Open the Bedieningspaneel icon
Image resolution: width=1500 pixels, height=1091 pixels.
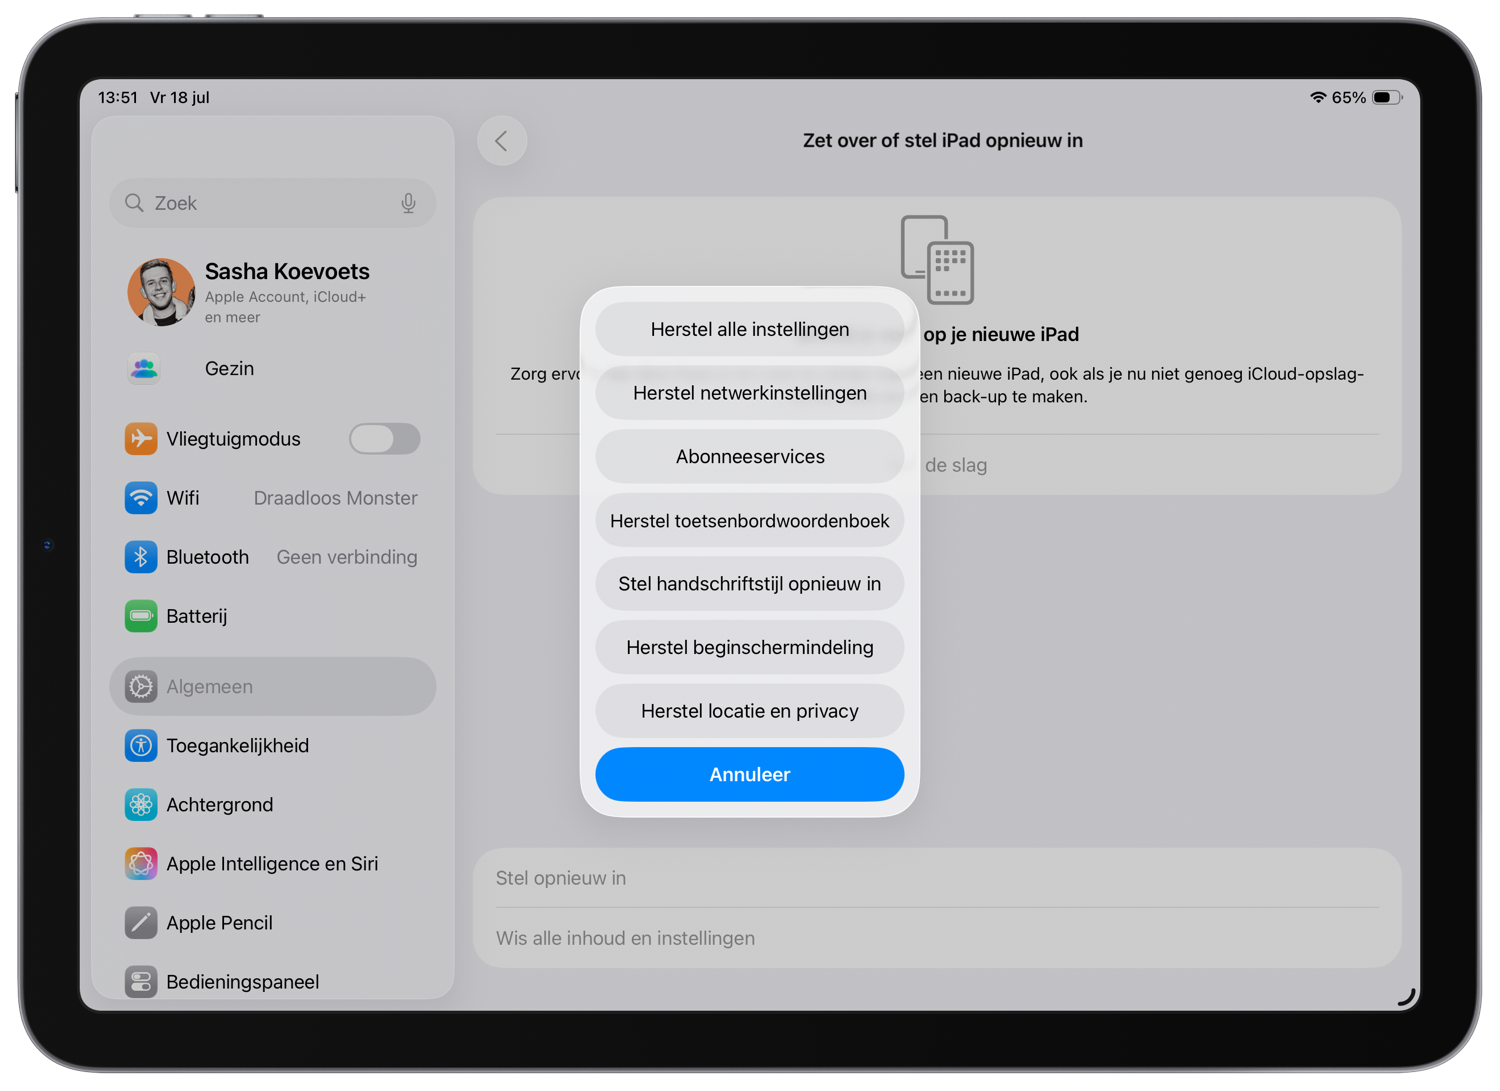[141, 981]
